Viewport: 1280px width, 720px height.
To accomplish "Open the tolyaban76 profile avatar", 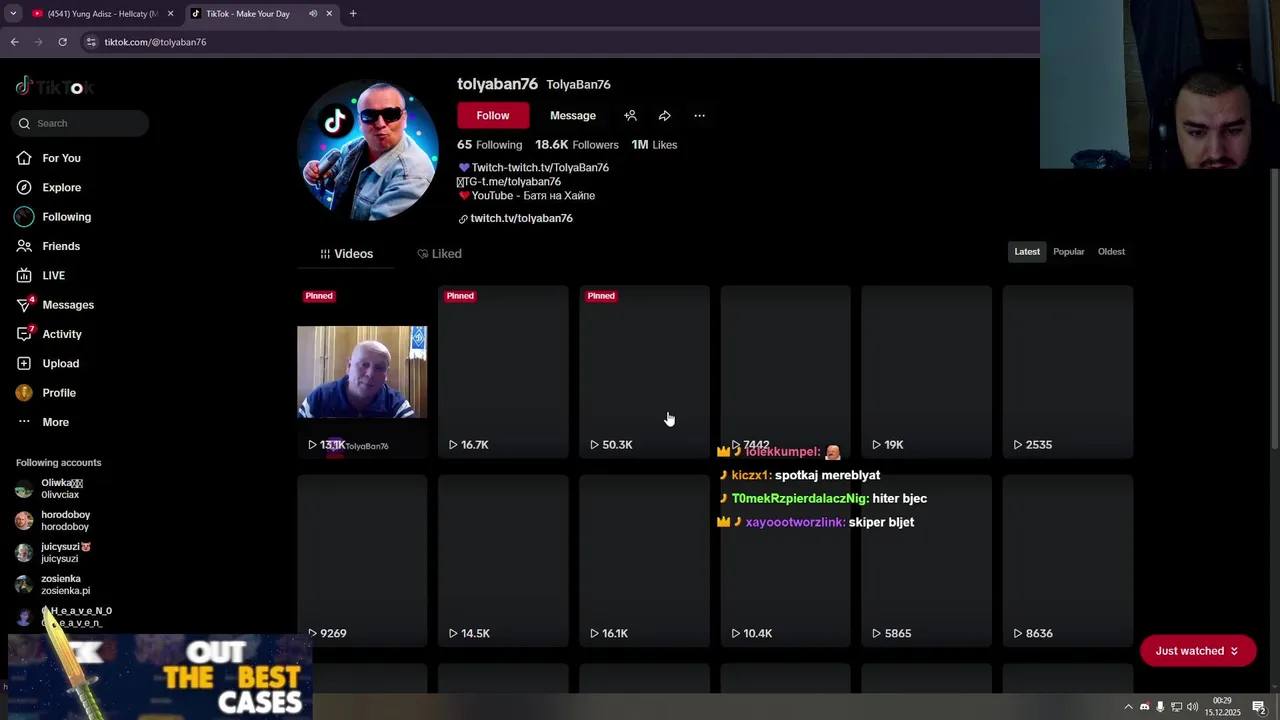I will 368,150.
